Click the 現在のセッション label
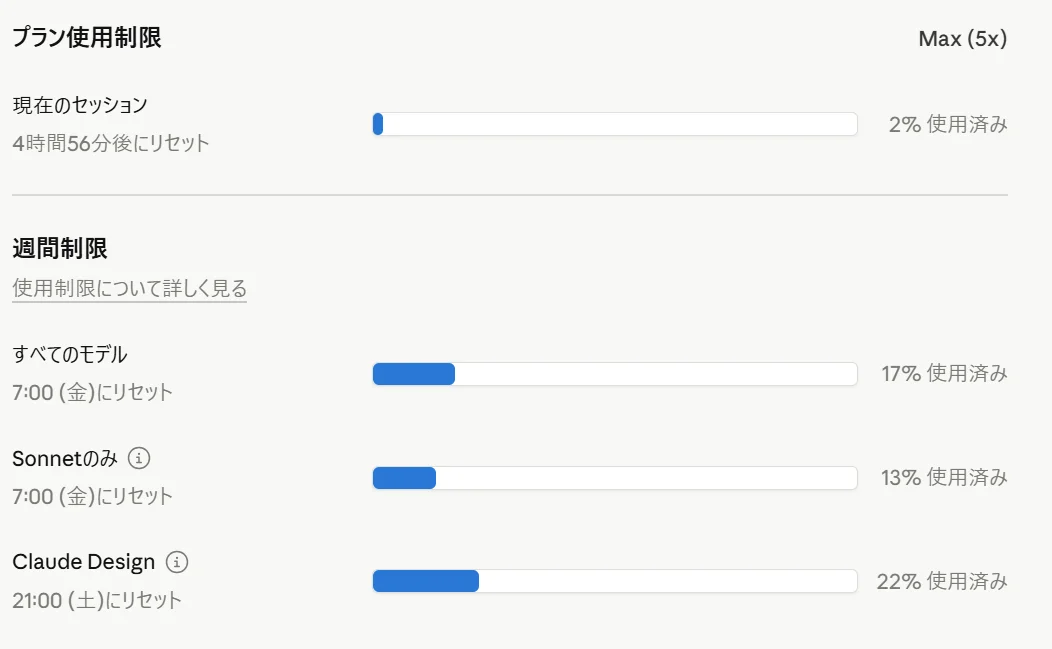The width and height of the screenshot is (1052, 649). [80, 105]
